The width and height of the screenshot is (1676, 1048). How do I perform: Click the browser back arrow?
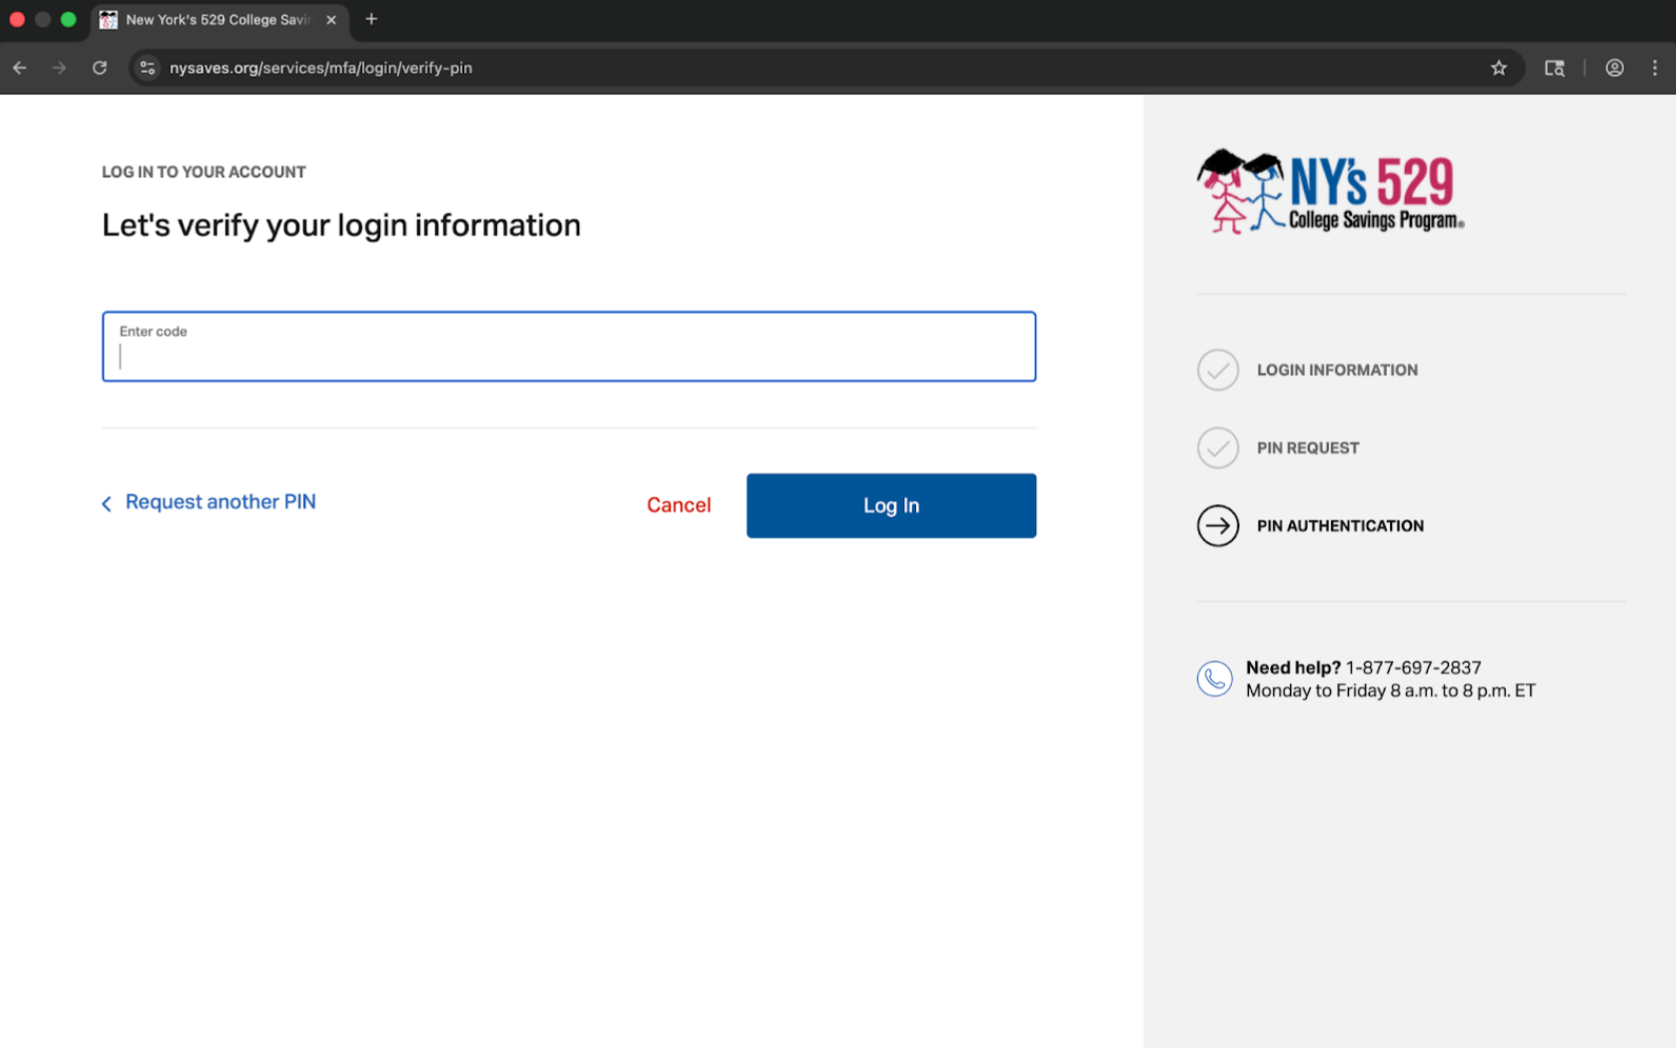(x=20, y=68)
